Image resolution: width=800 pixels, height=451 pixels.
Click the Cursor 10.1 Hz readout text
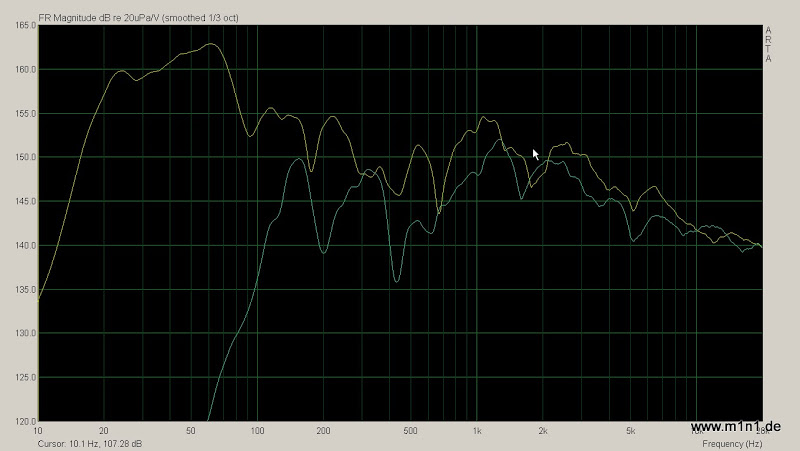90,443
